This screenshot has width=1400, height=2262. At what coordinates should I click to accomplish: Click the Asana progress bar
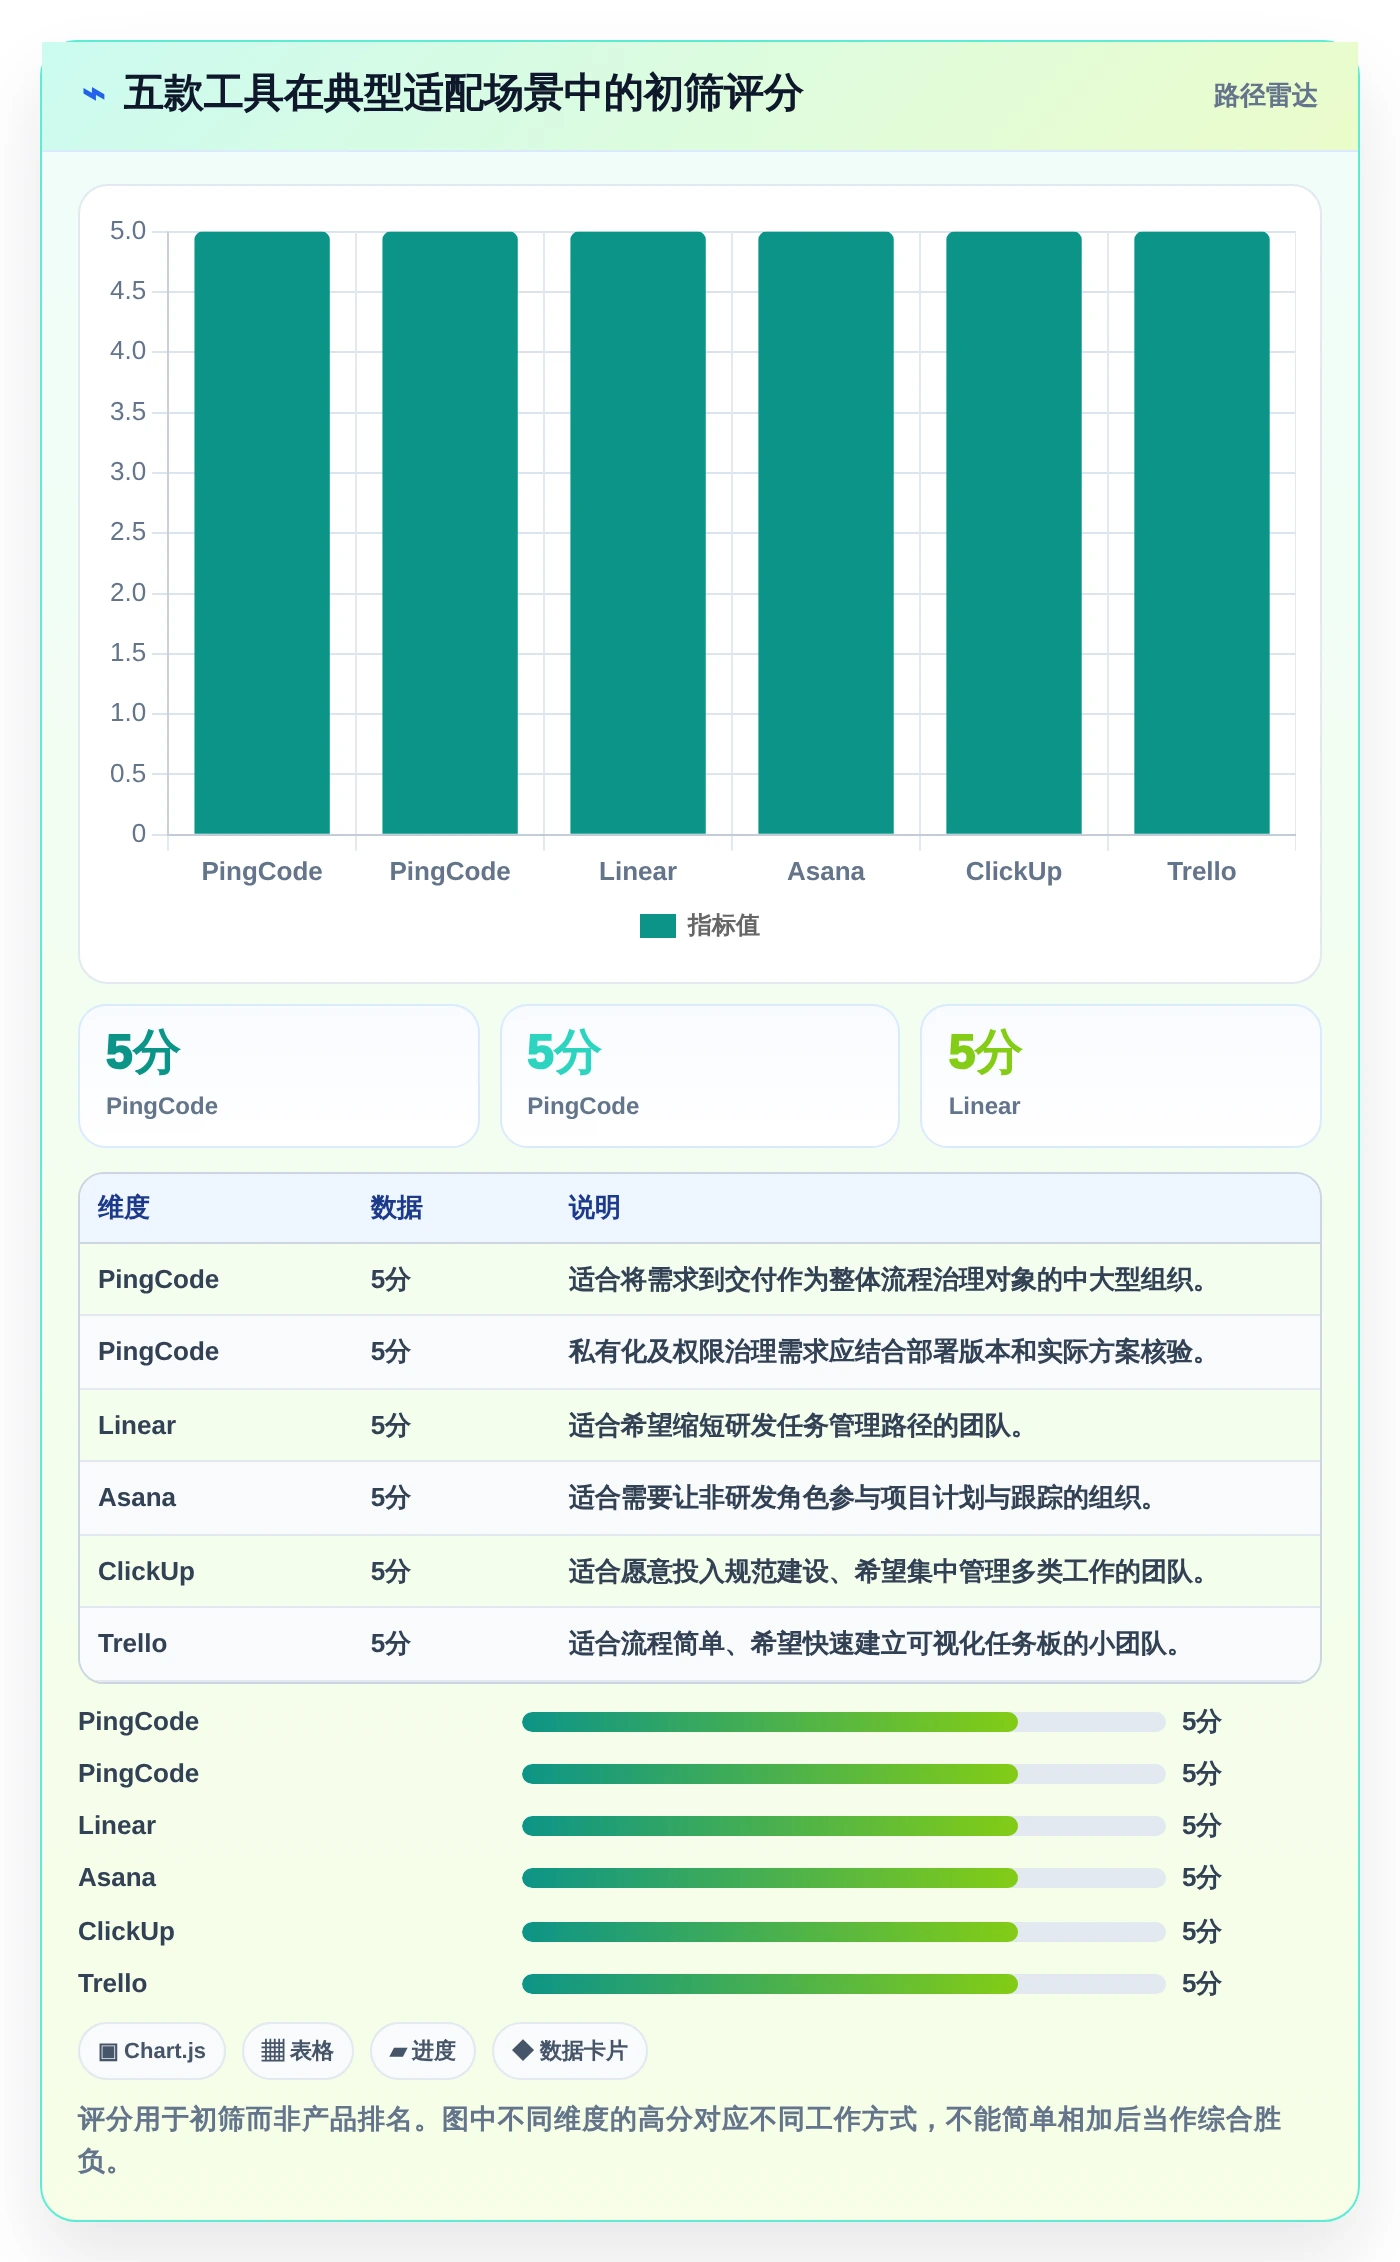tap(843, 1878)
